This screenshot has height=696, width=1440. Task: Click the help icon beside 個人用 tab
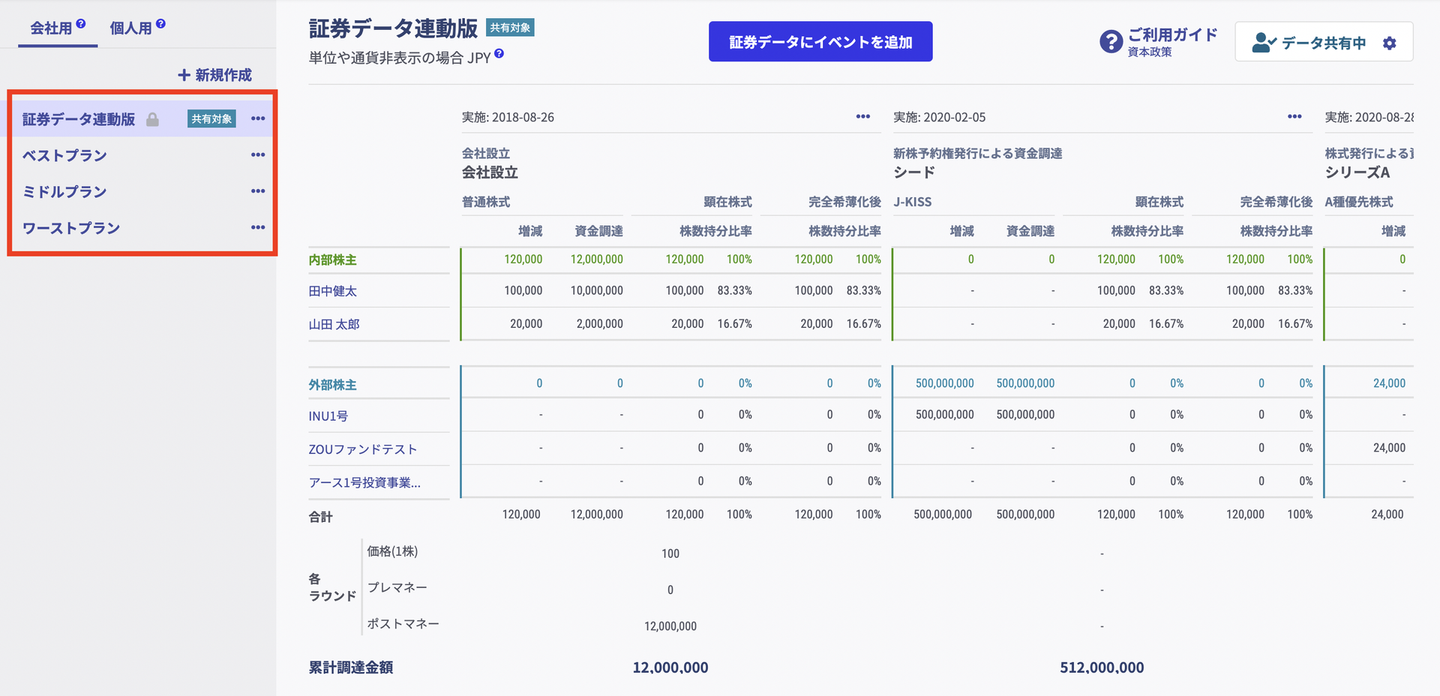[161, 24]
